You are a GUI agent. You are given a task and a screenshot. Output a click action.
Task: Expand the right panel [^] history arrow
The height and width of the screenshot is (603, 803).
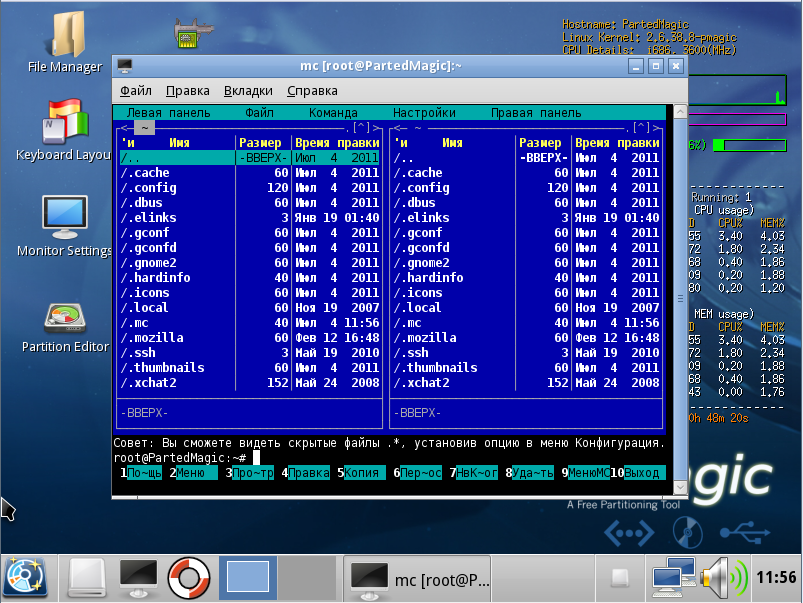click(x=641, y=128)
